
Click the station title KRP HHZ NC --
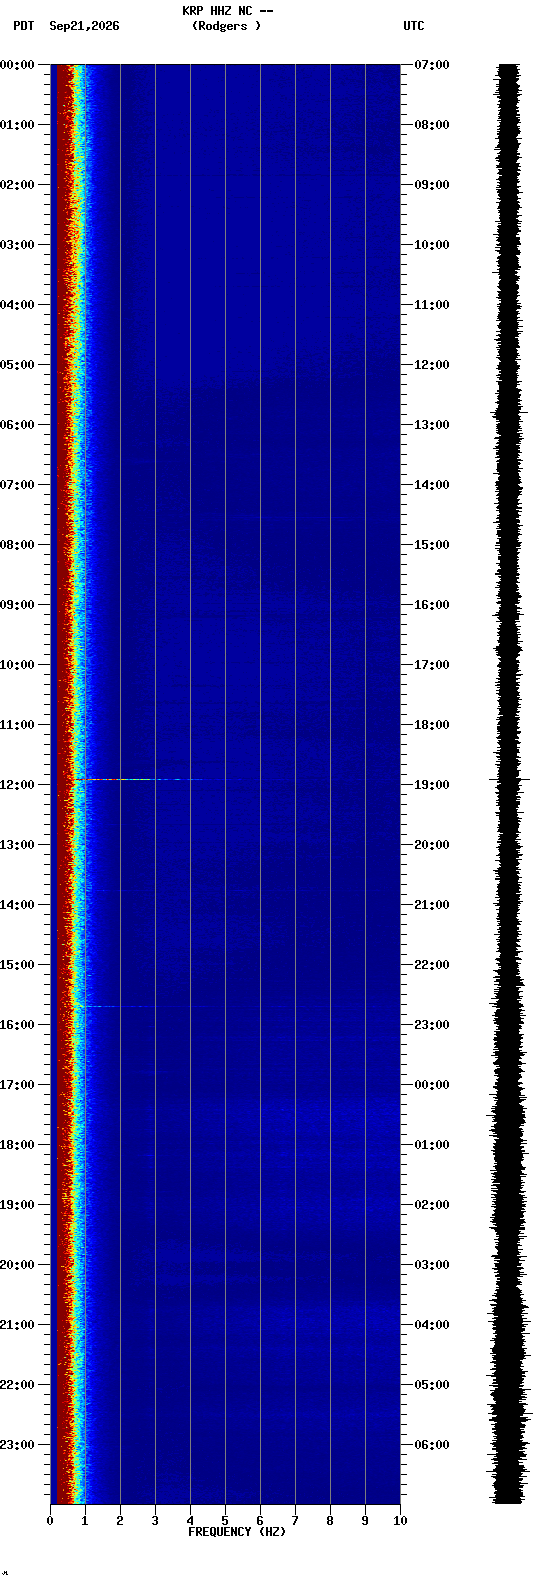pos(228,11)
